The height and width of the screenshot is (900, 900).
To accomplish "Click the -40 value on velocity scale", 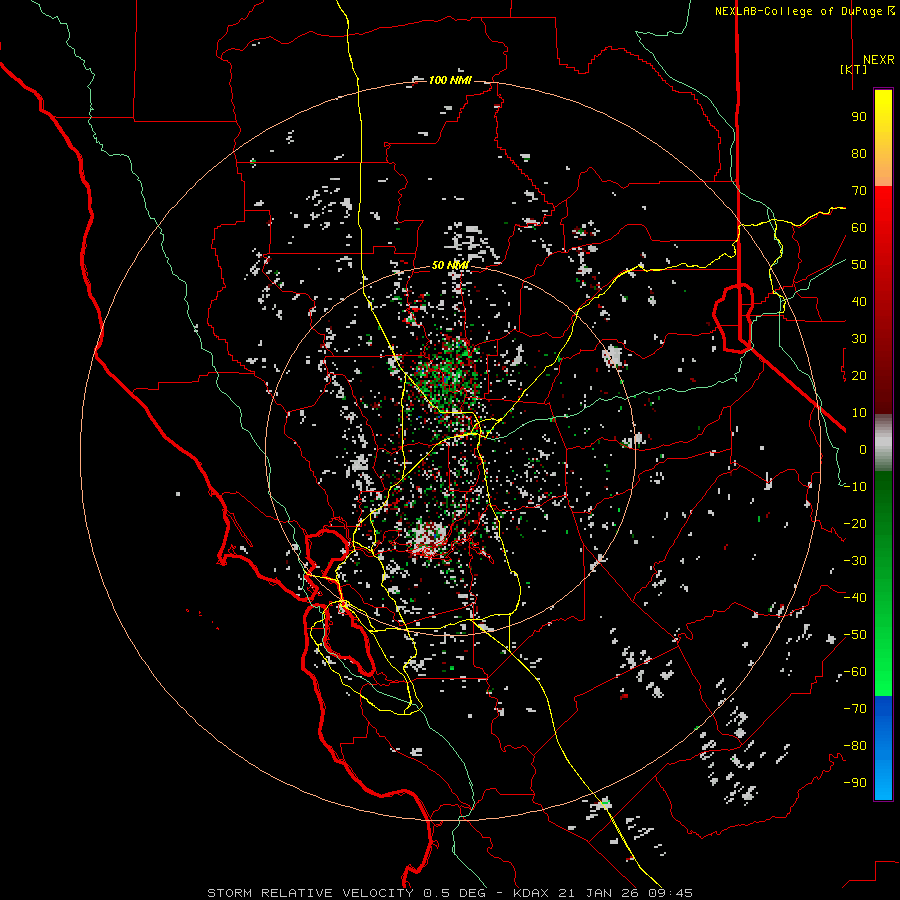I will click(x=855, y=598).
